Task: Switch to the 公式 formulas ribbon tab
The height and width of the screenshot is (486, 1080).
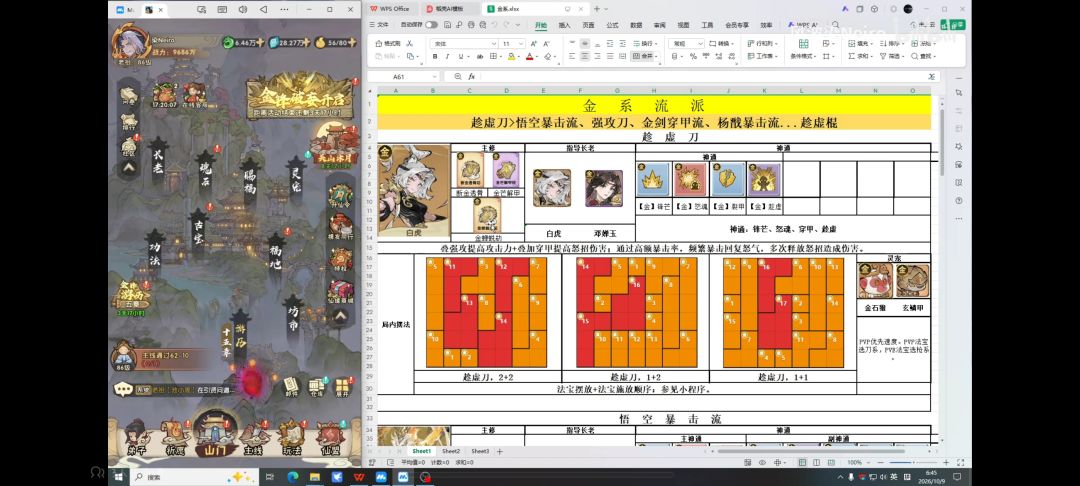Action: tap(612, 25)
